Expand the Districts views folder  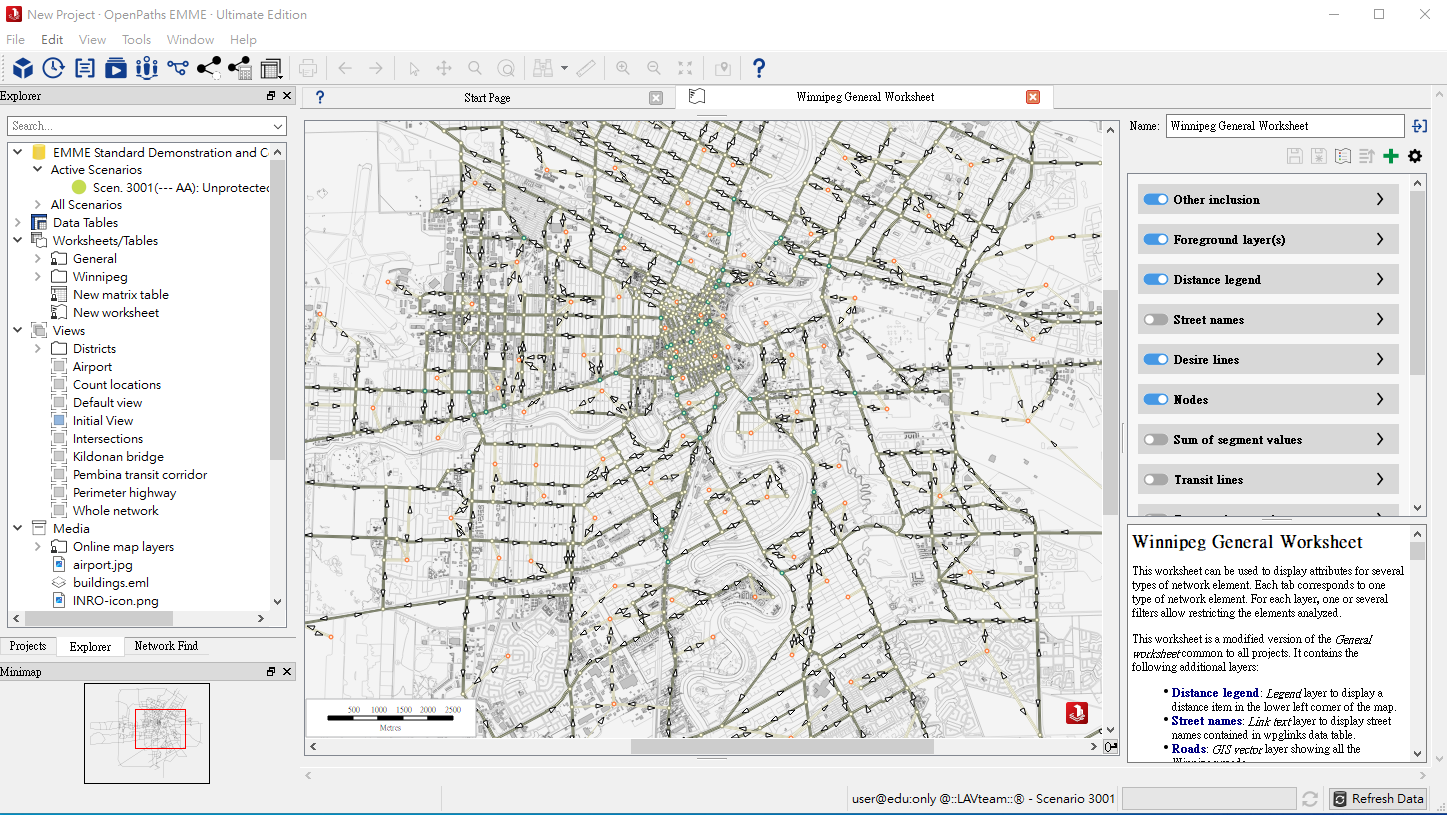[38, 348]
